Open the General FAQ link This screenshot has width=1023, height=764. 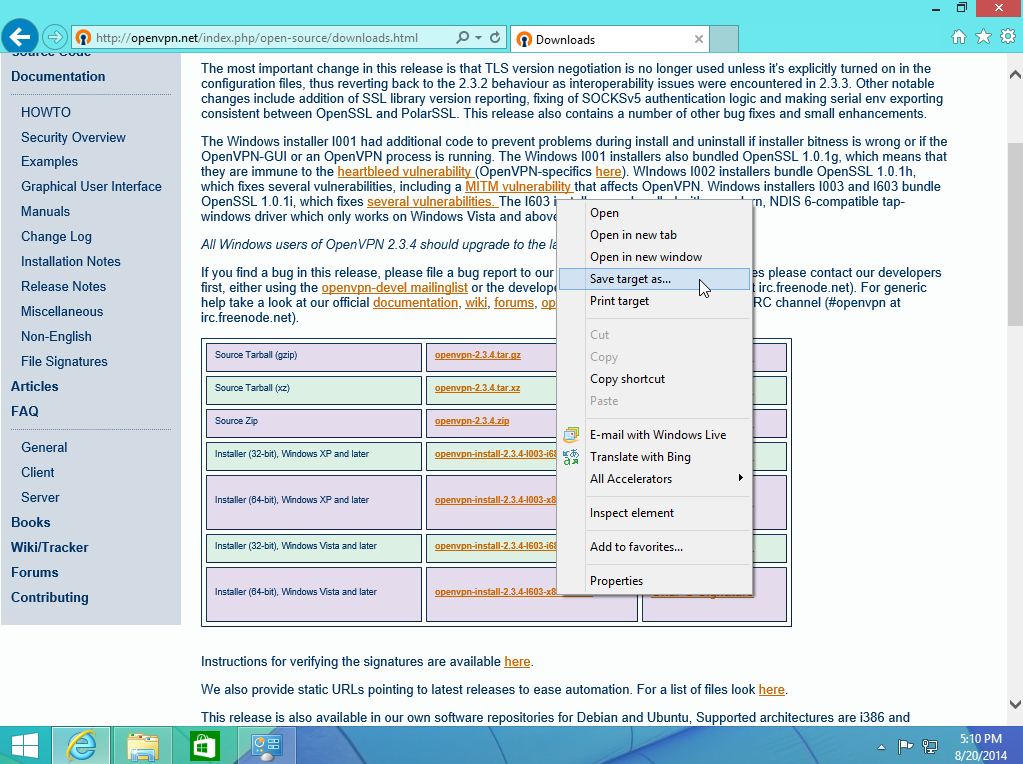(x=44, y=448)
